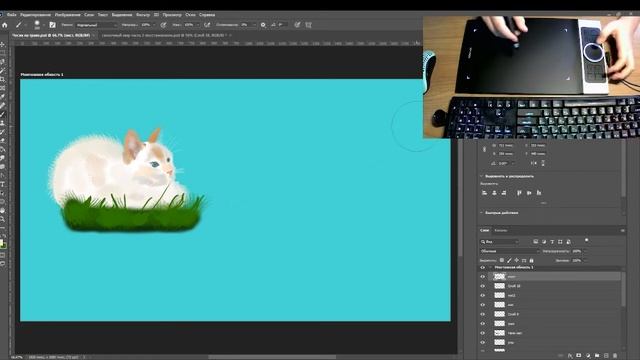Viewport: 640px width, 360px height.
Task: Select the Clone Stamp tool
Action: tap(2, 123)
